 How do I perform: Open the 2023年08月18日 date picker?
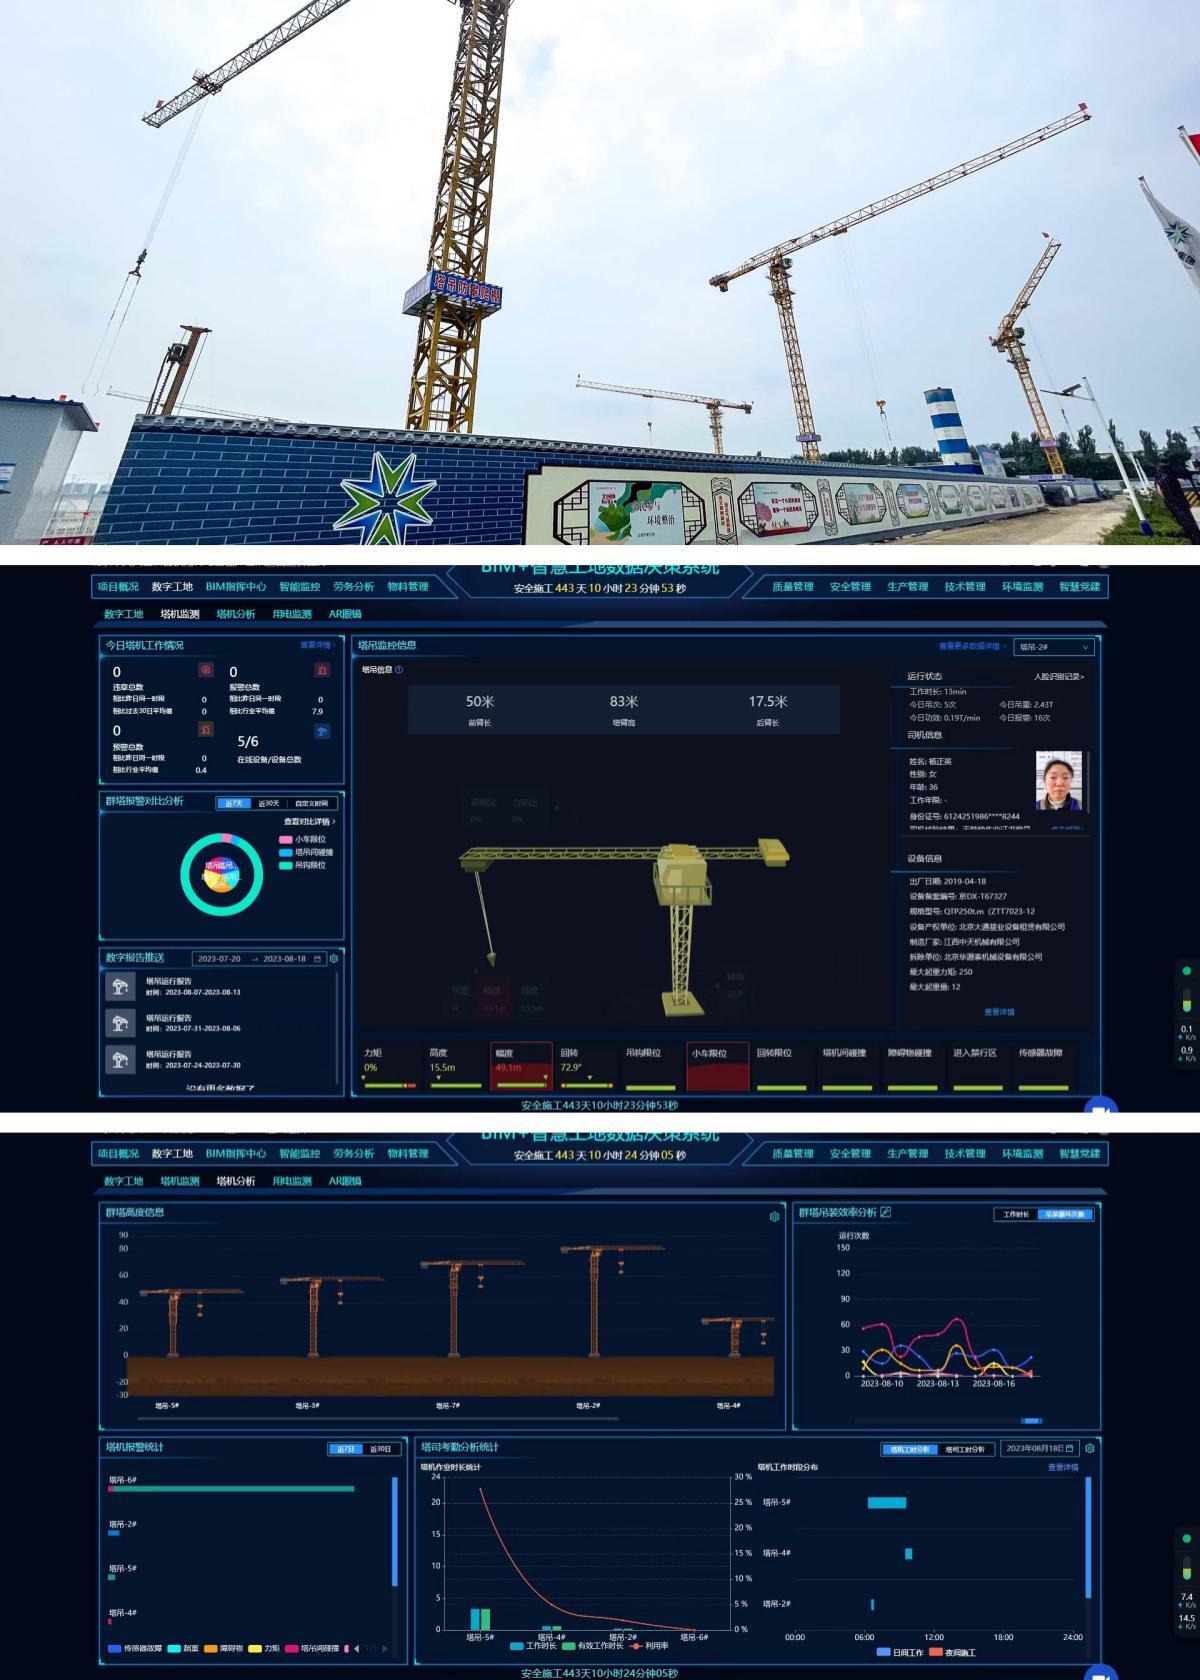[x=1040, y=1448]
